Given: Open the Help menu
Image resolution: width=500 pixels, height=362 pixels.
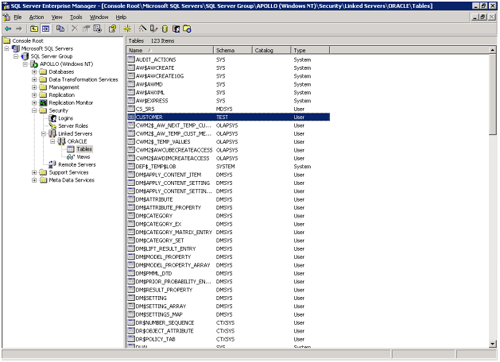Looking at the screenshot, I should point(121,17).
